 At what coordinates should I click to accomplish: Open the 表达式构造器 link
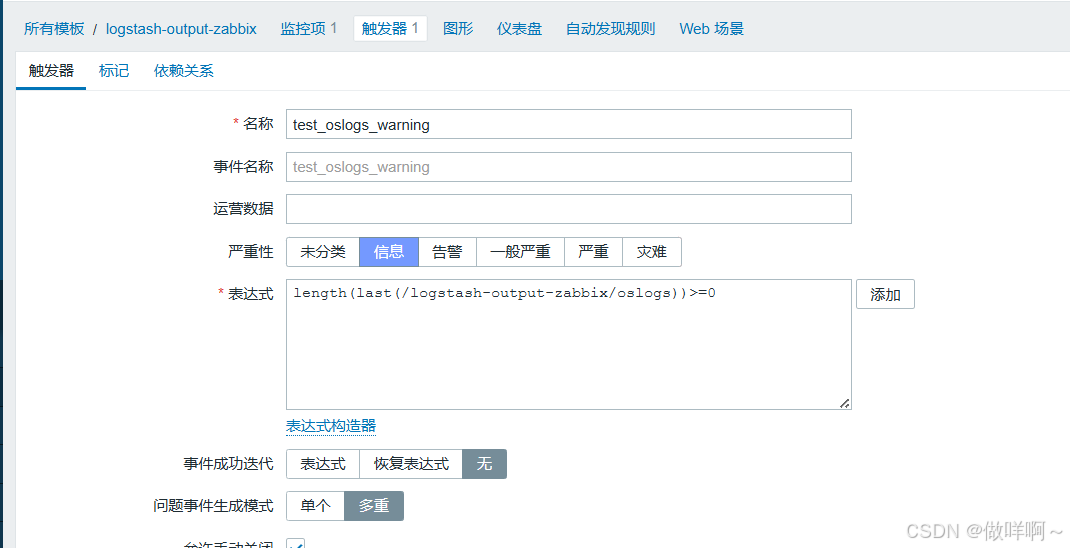(x=331, y=426)
